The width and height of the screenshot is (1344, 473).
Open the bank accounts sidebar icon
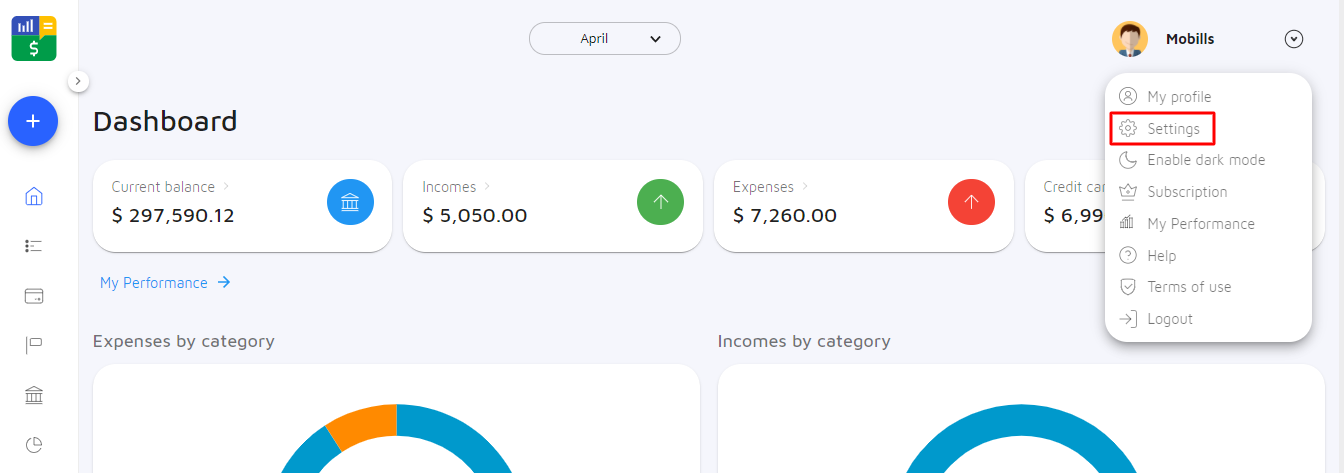[x=34, y=396]
